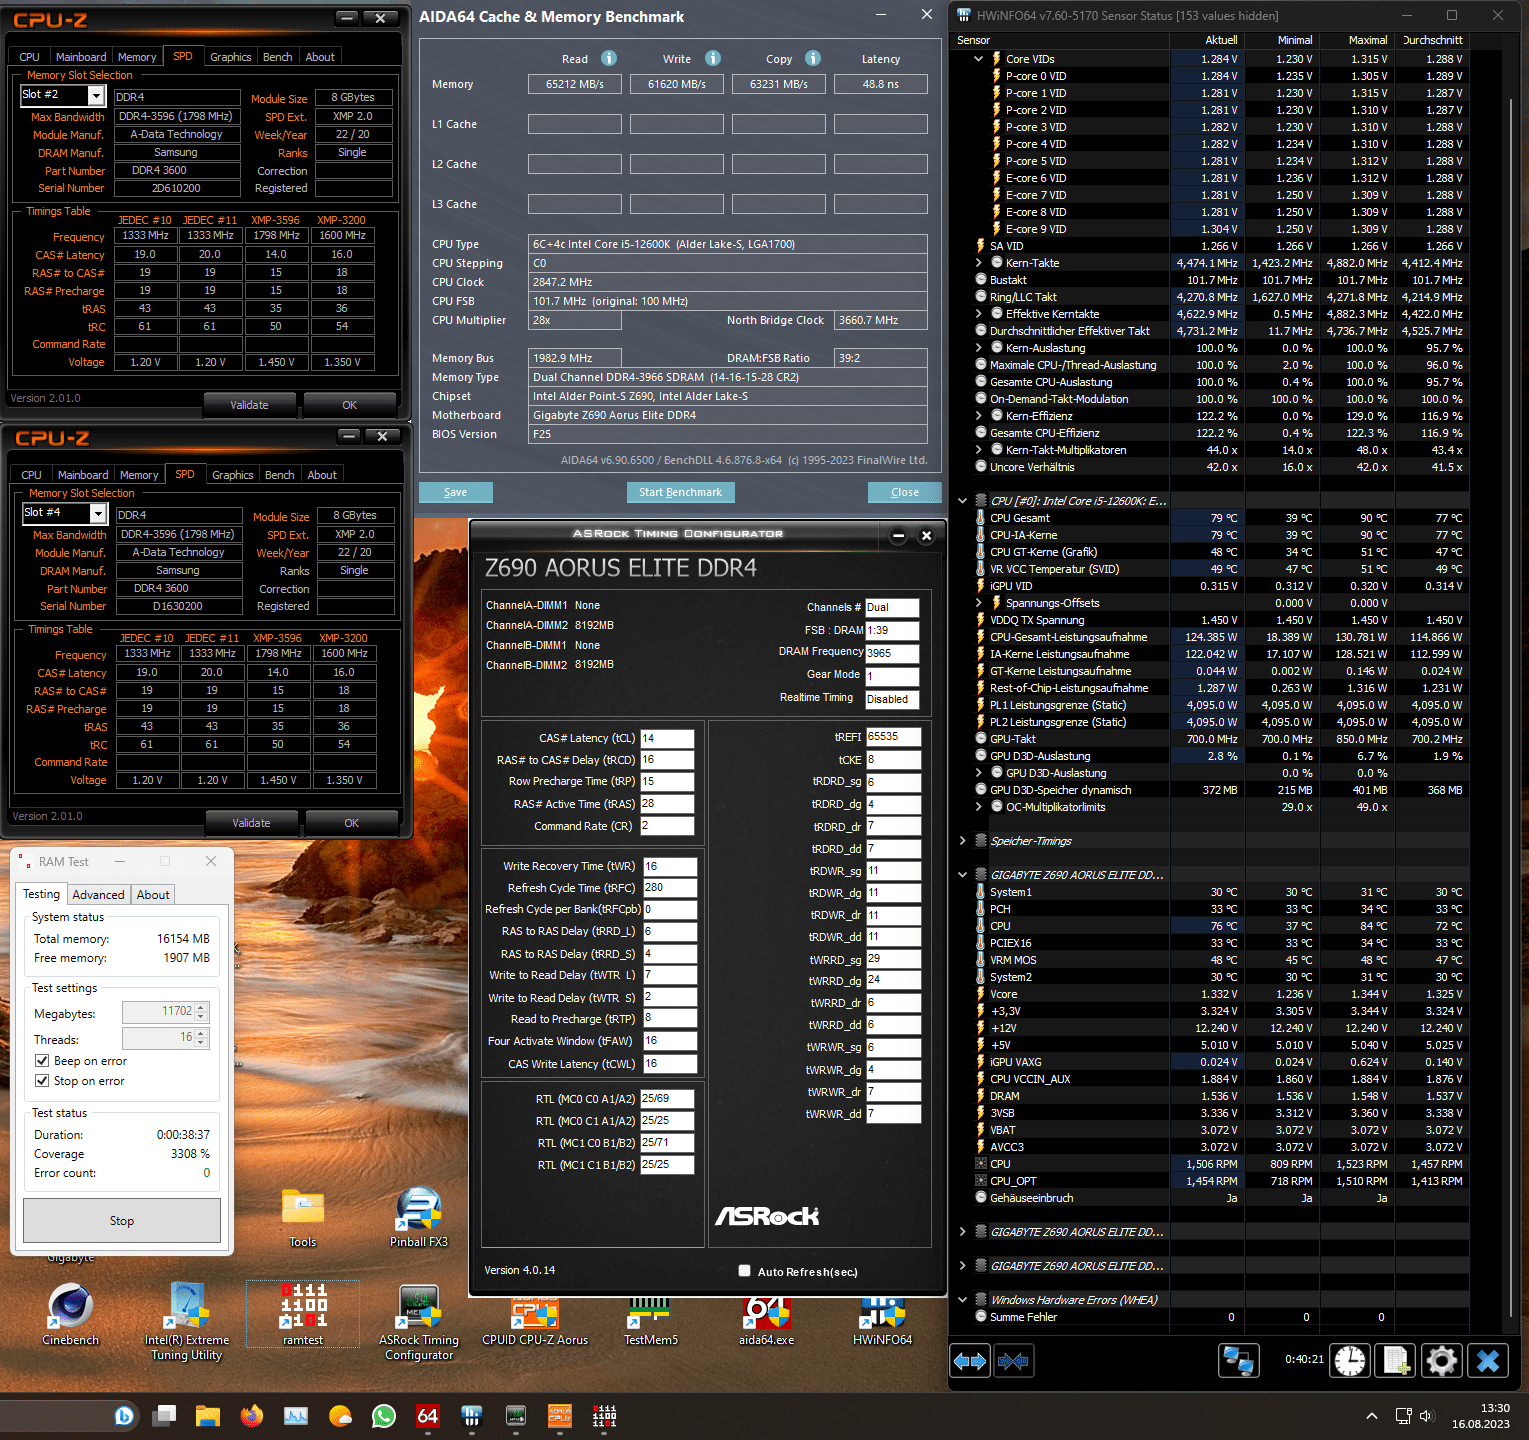Screen dimensions: 1529x1440
Task: Collapse Windows Hardware Errors (WHEA) section
Action: coord(963,1300)
